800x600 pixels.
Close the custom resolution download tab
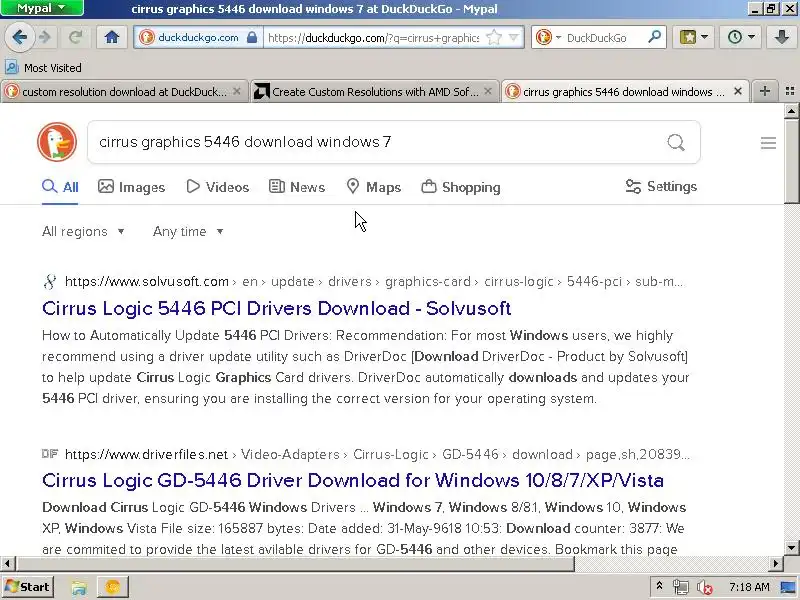coord(237,91)
